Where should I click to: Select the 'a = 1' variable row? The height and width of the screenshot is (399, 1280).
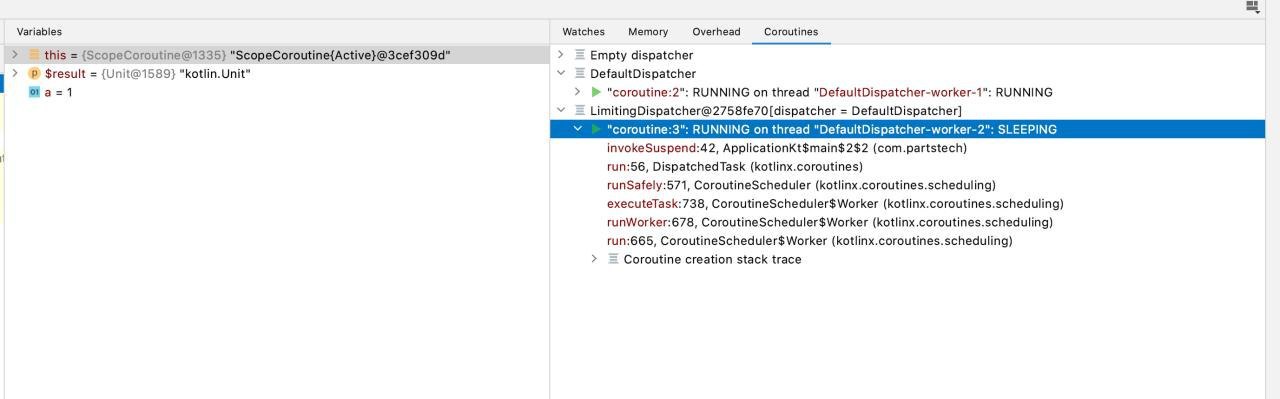tap(277, 92)
